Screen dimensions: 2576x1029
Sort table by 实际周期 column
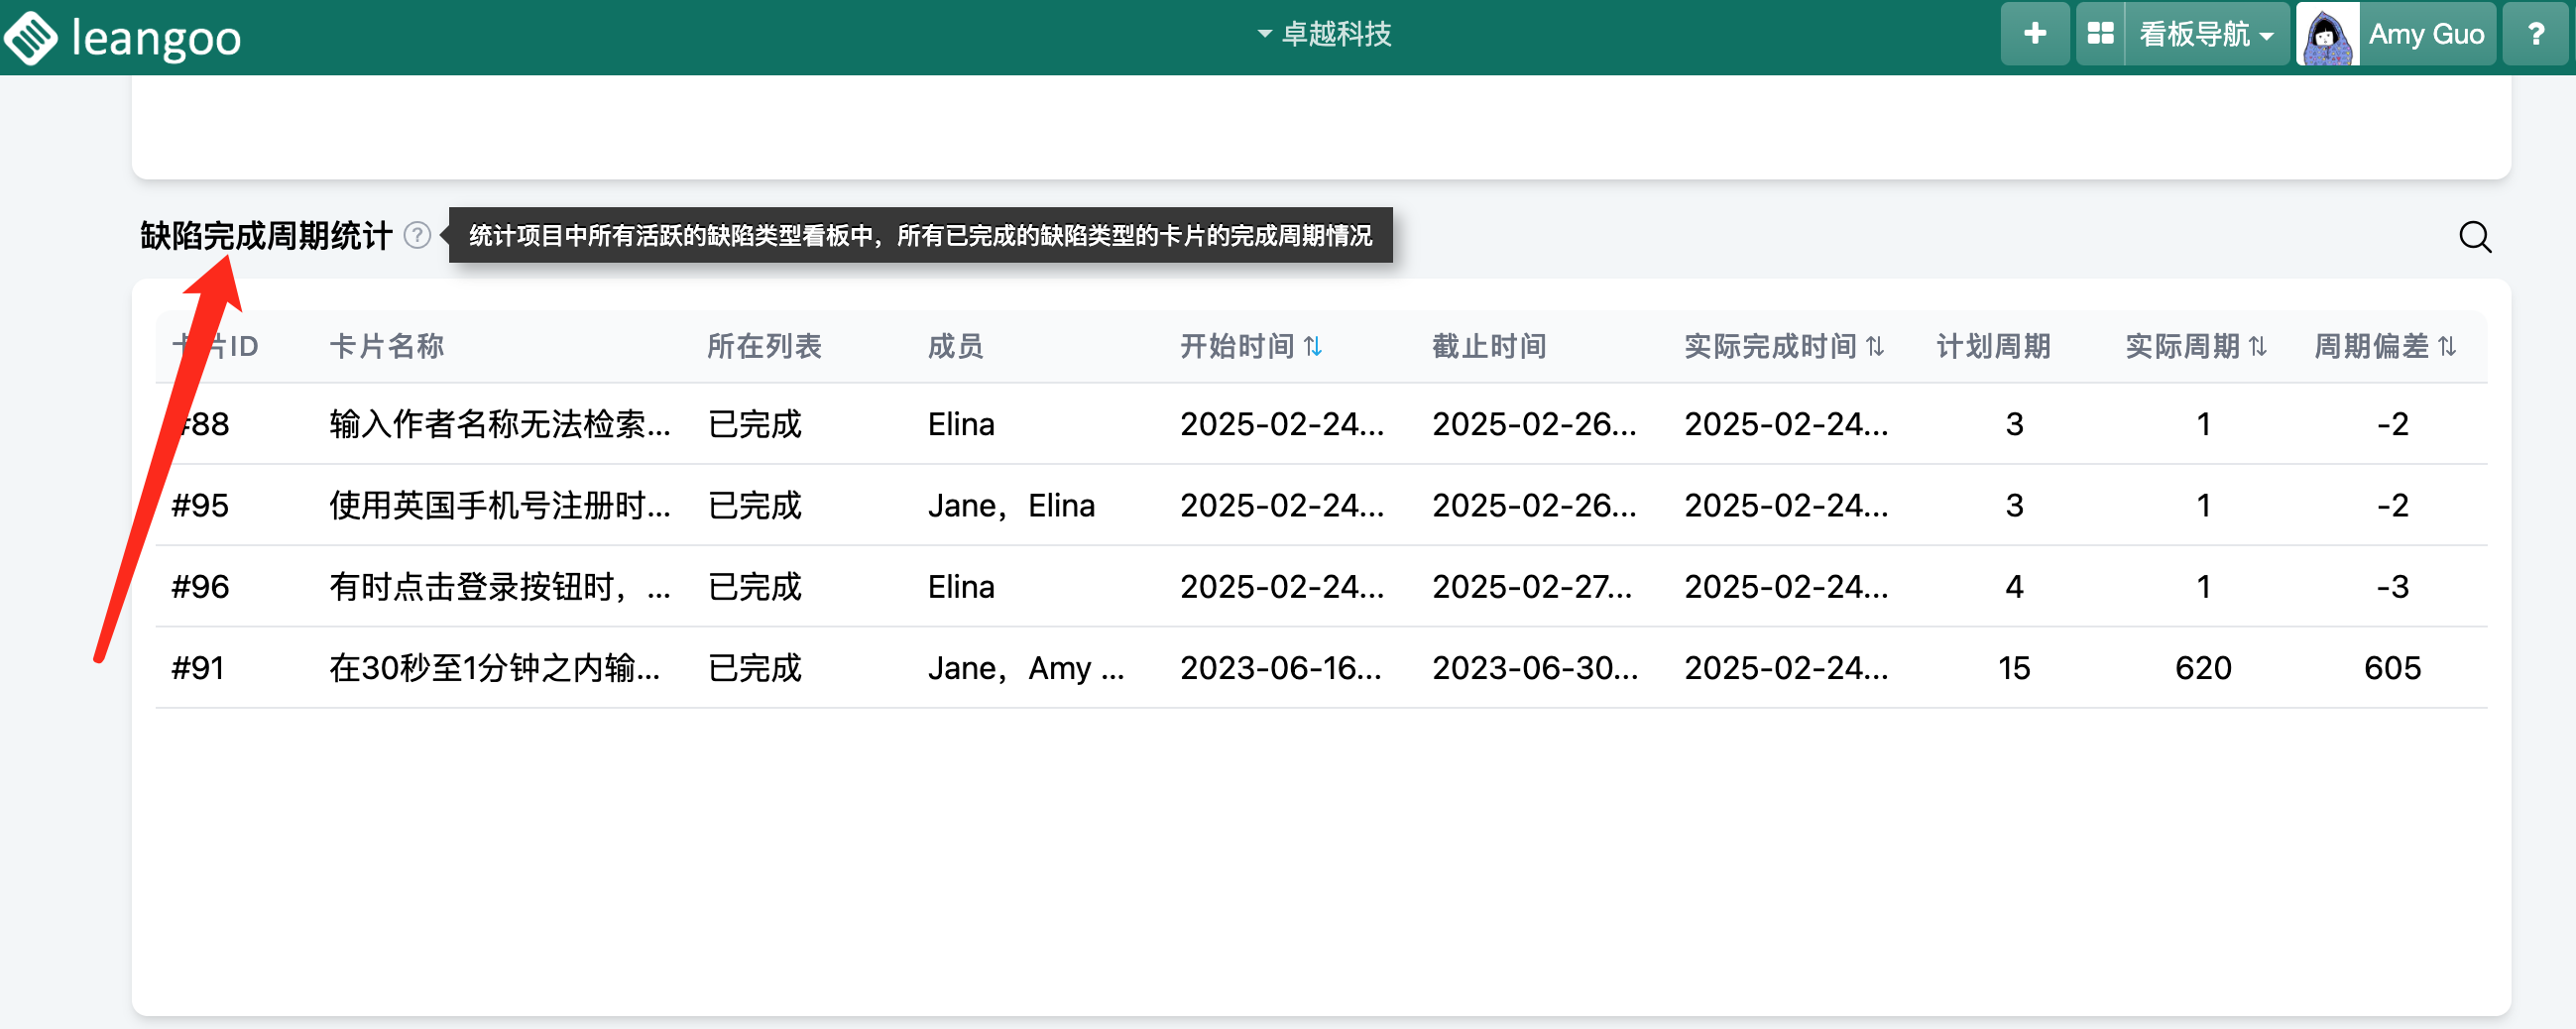(x=2257, y=347)
